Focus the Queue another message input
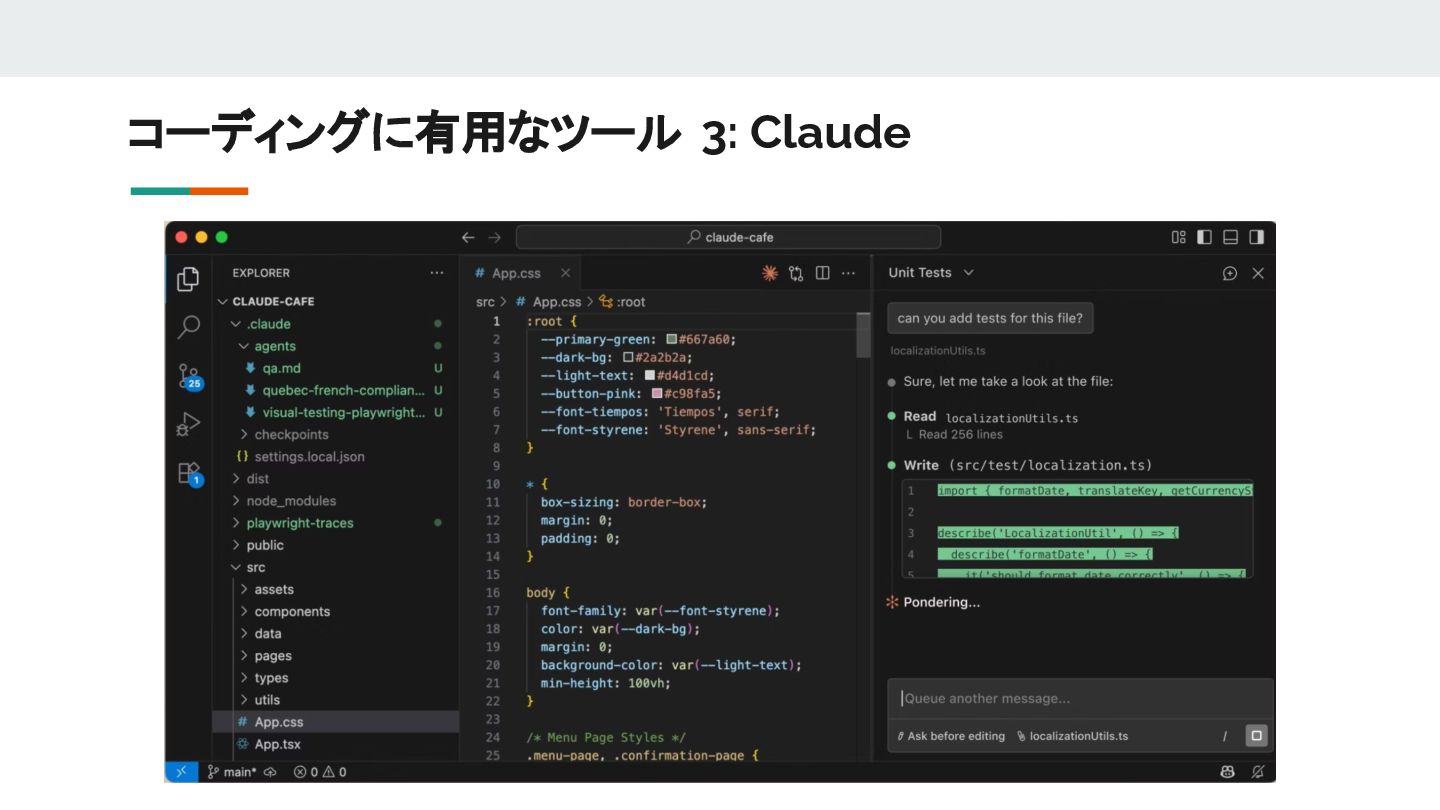This screenshot has height=810, width=1440. point(1080,699)
